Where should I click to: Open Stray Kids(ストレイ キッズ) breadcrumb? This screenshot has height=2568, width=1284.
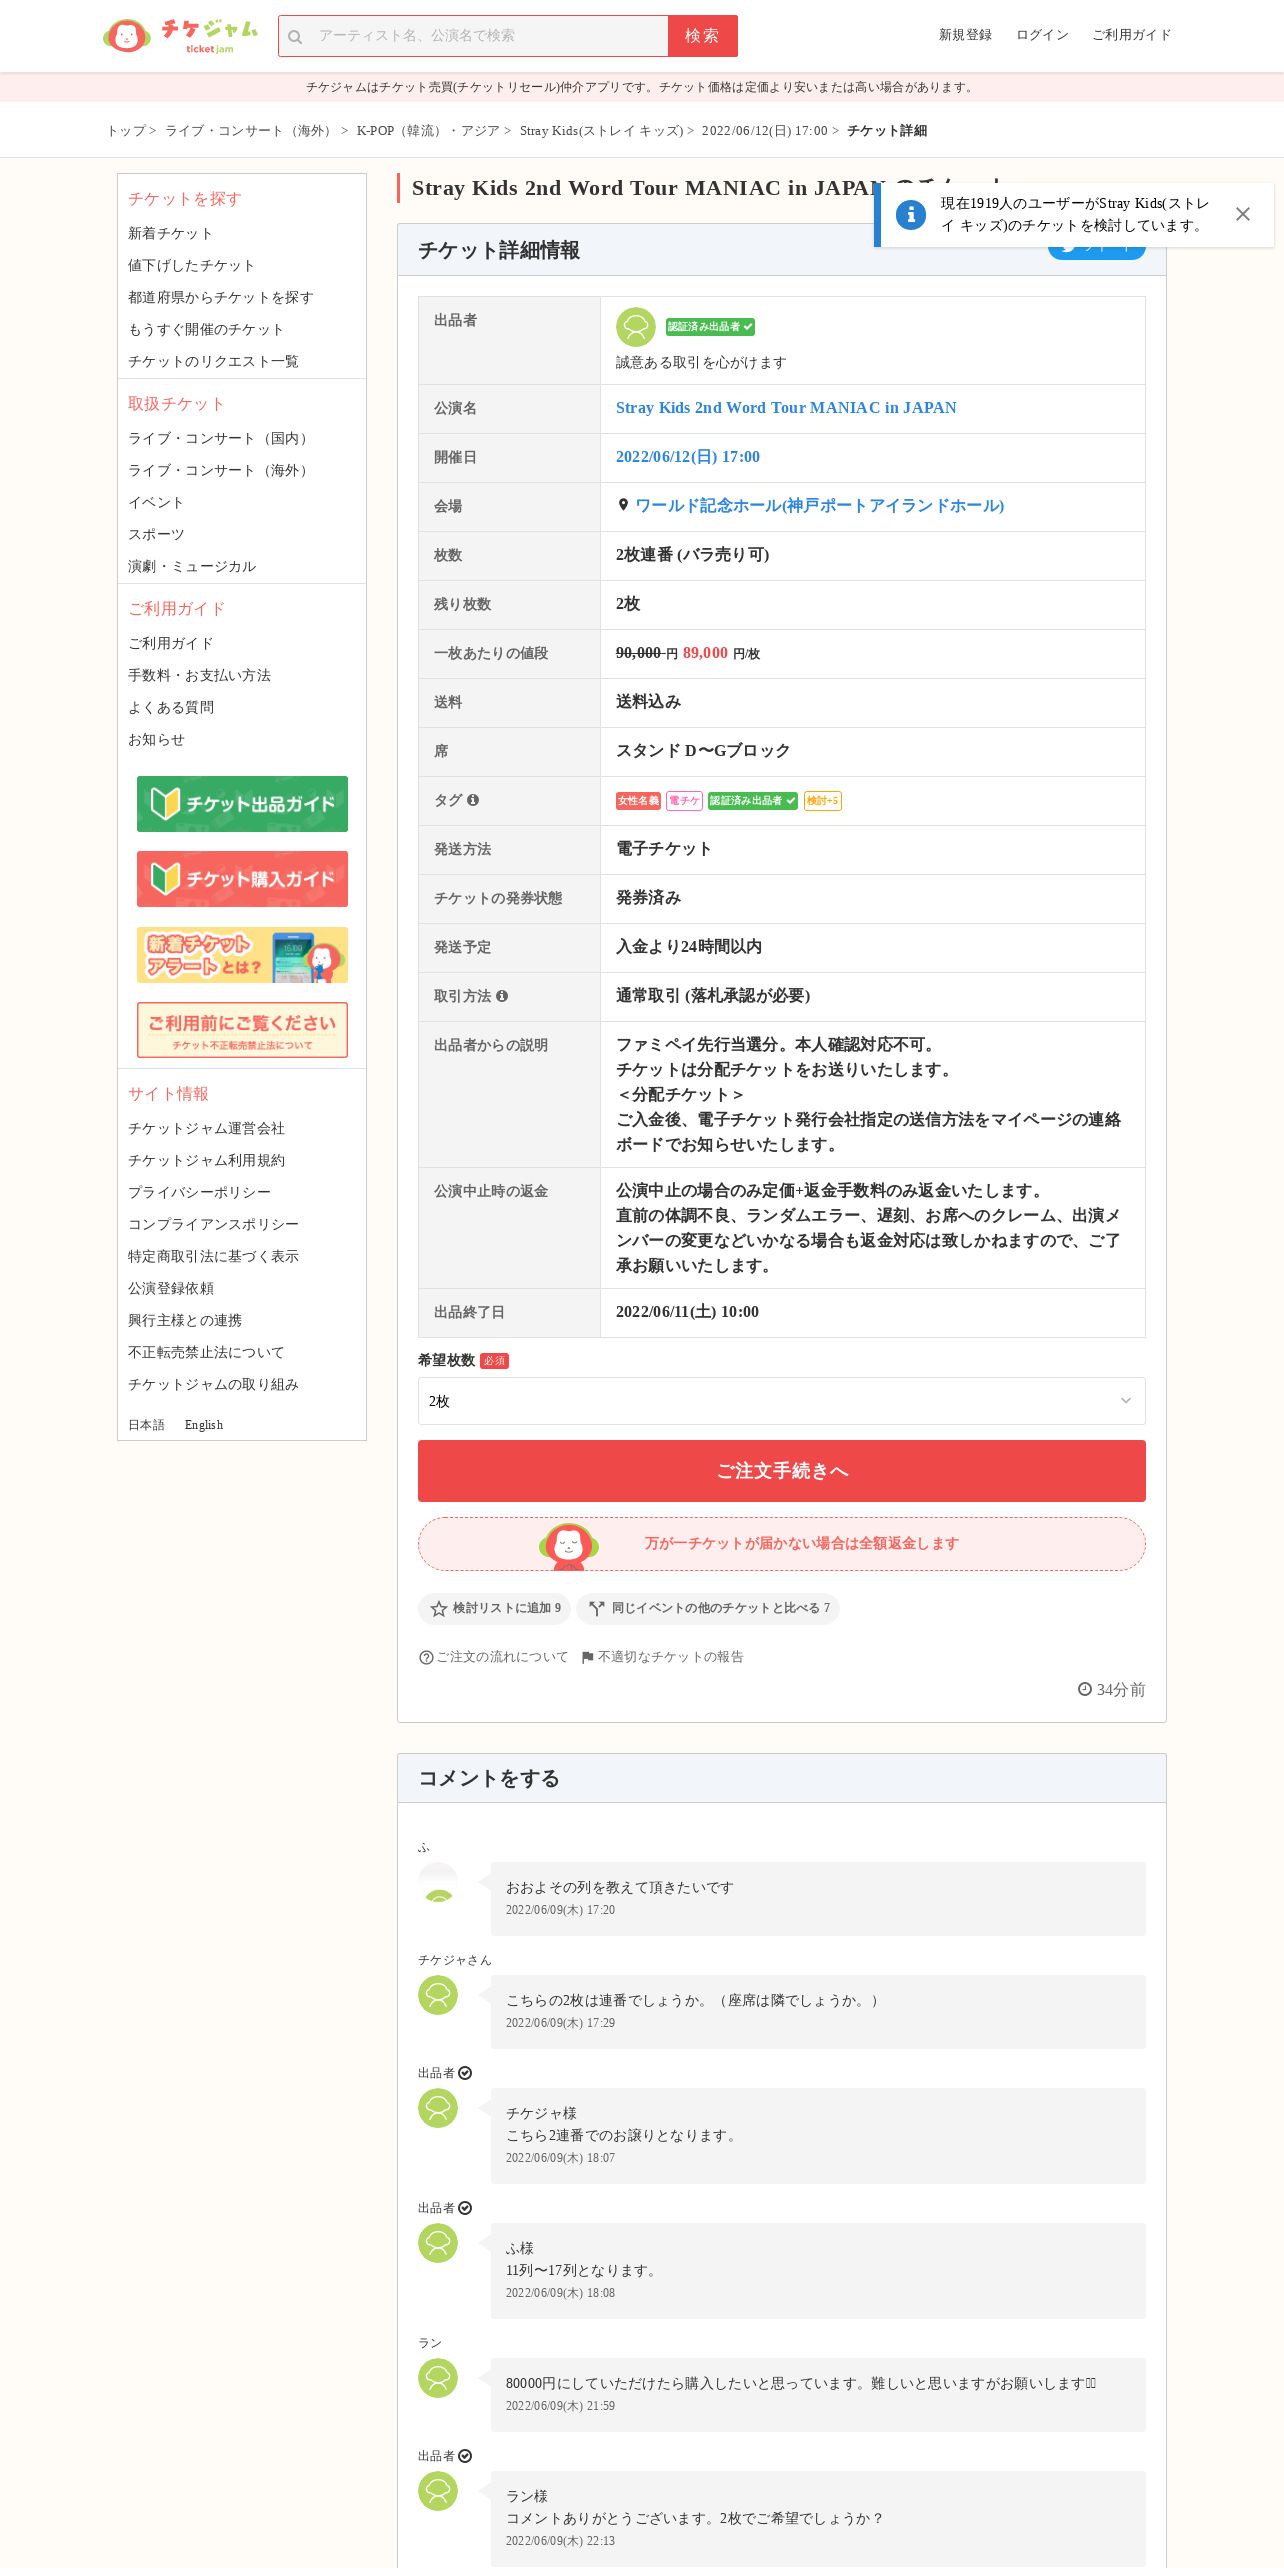point(601,131)
